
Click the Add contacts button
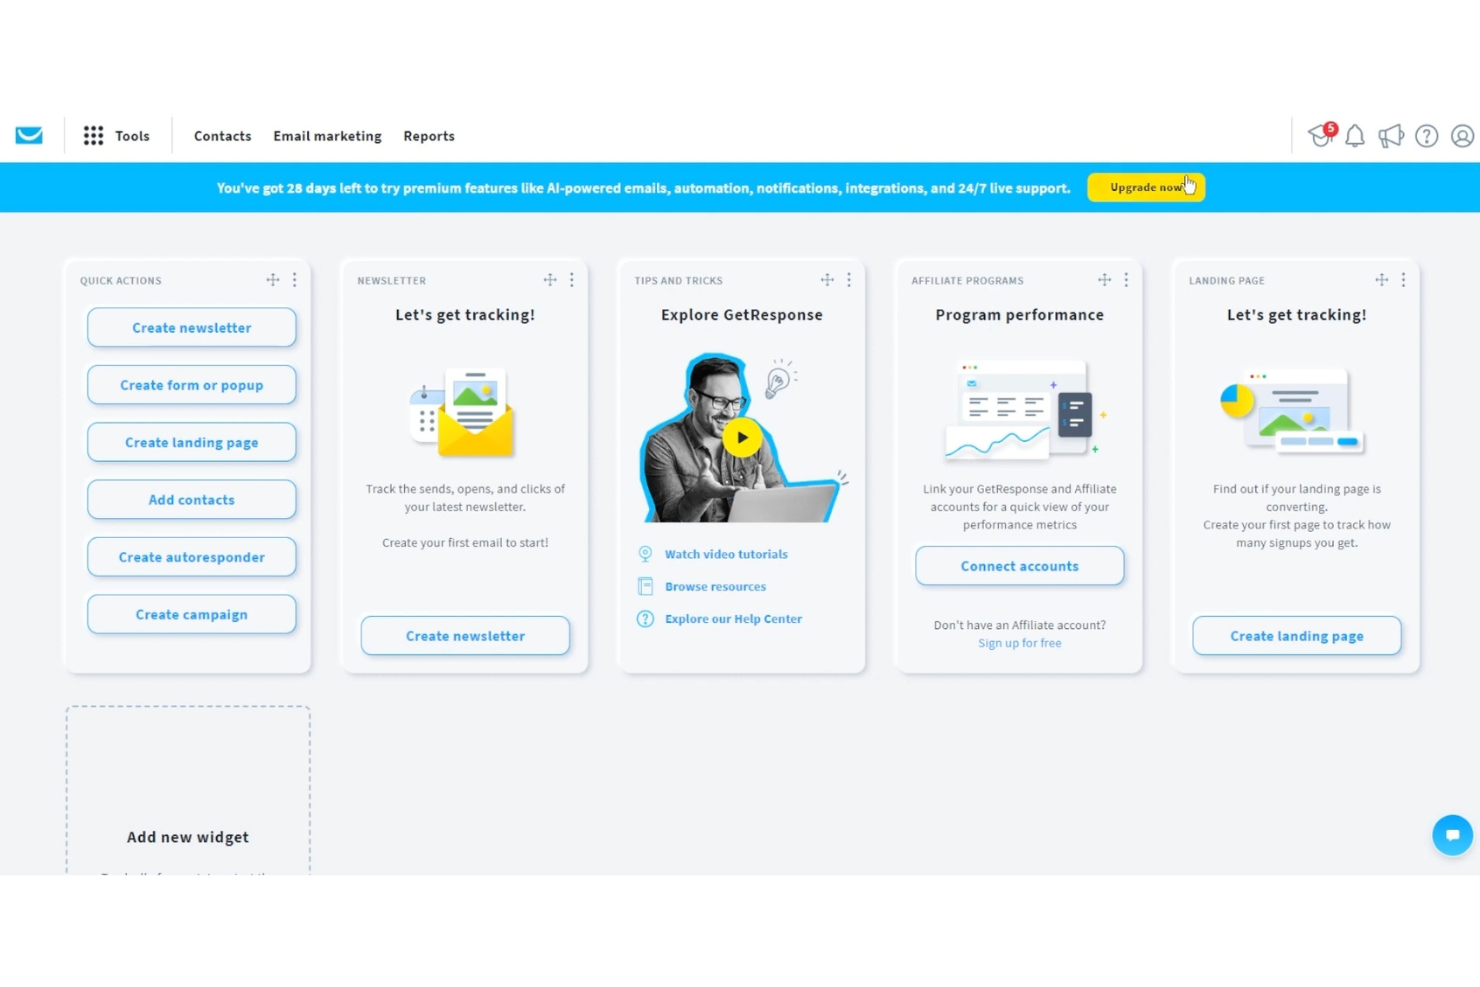(x=192, y=500)
